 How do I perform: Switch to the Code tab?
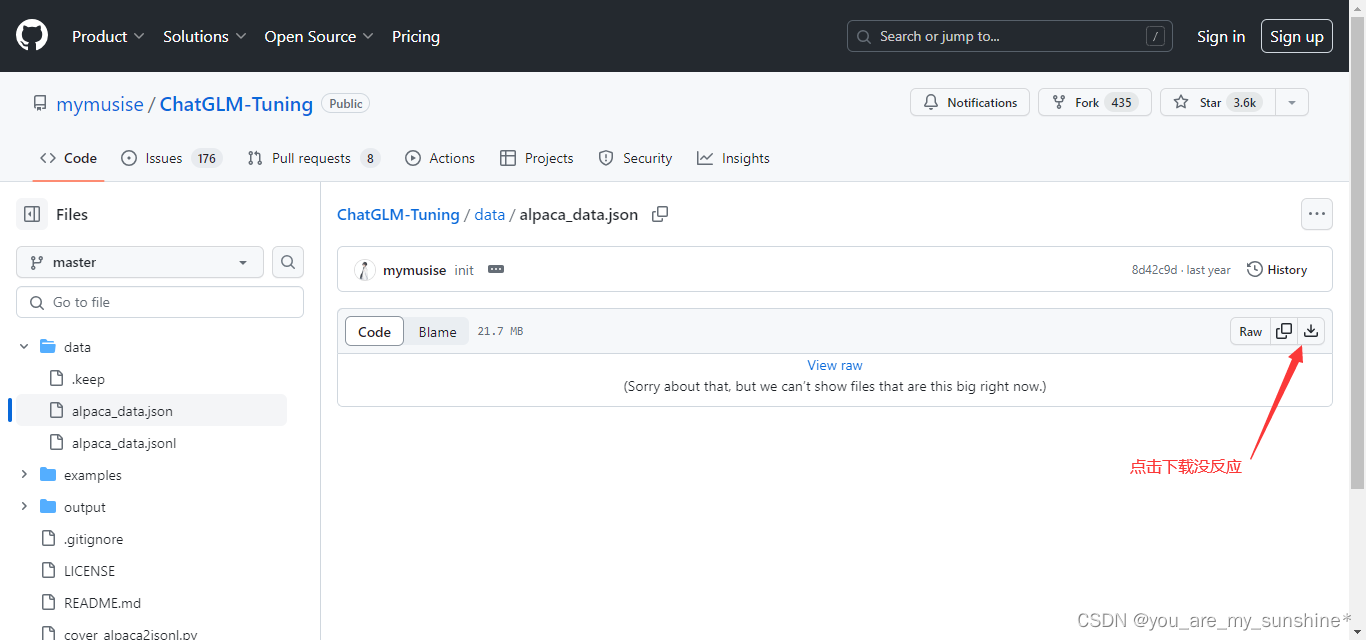68,158
